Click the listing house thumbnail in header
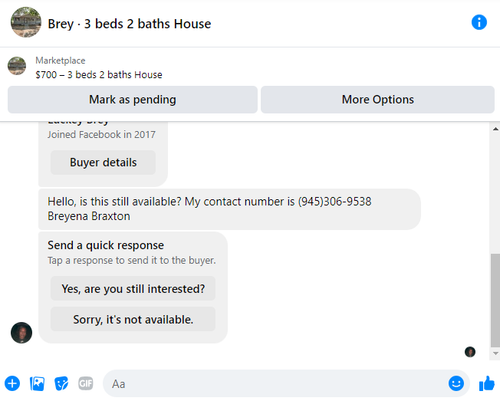Screen dimensions: 500x404 pyautogui.click(x=26, y=22)
